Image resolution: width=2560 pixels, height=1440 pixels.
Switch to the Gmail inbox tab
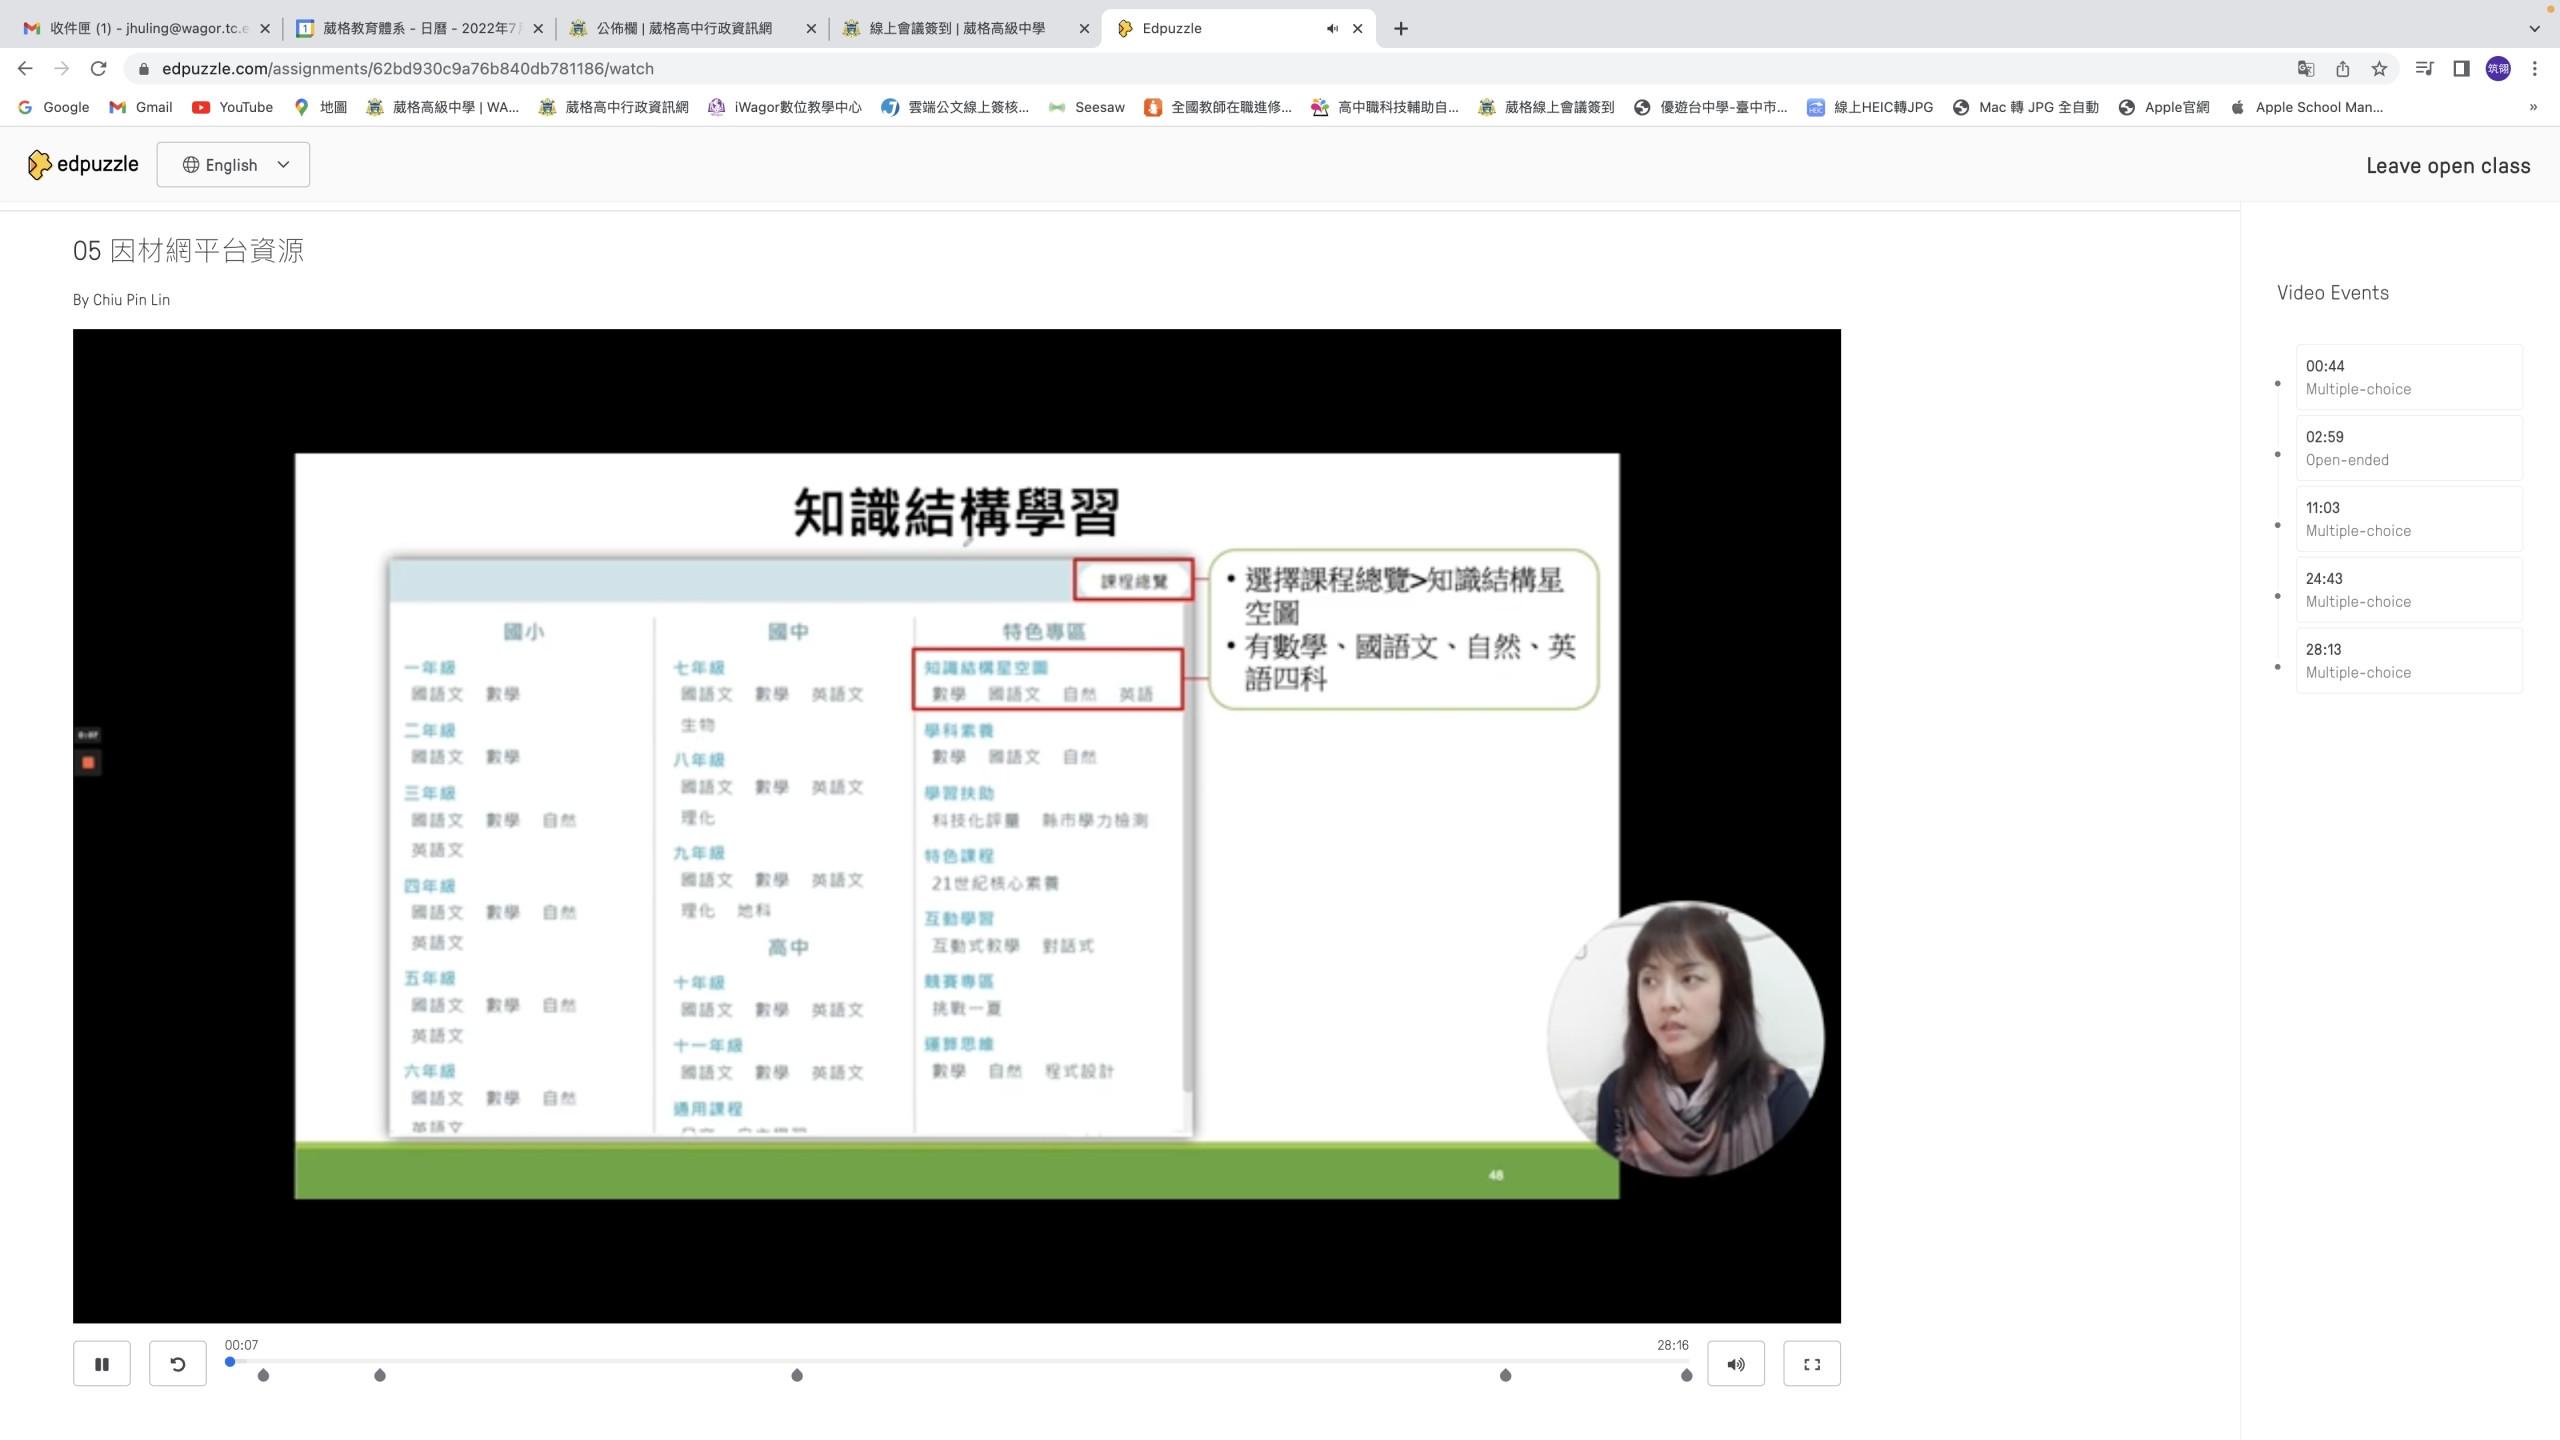(x=140, y=28)
